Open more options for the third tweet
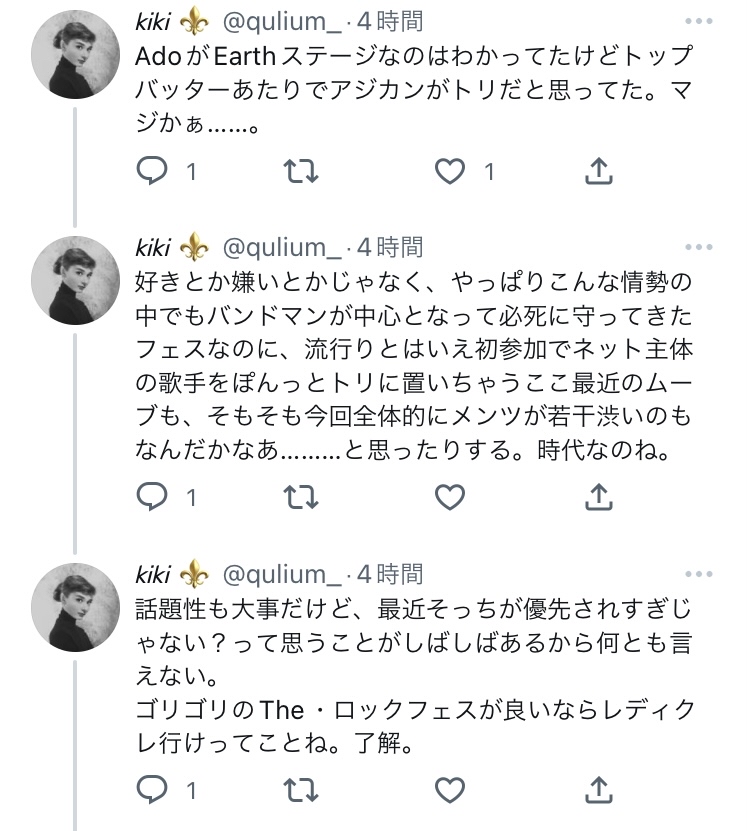Screen dimensions: 749x831 pyautogui.click(x=698, y=573)
